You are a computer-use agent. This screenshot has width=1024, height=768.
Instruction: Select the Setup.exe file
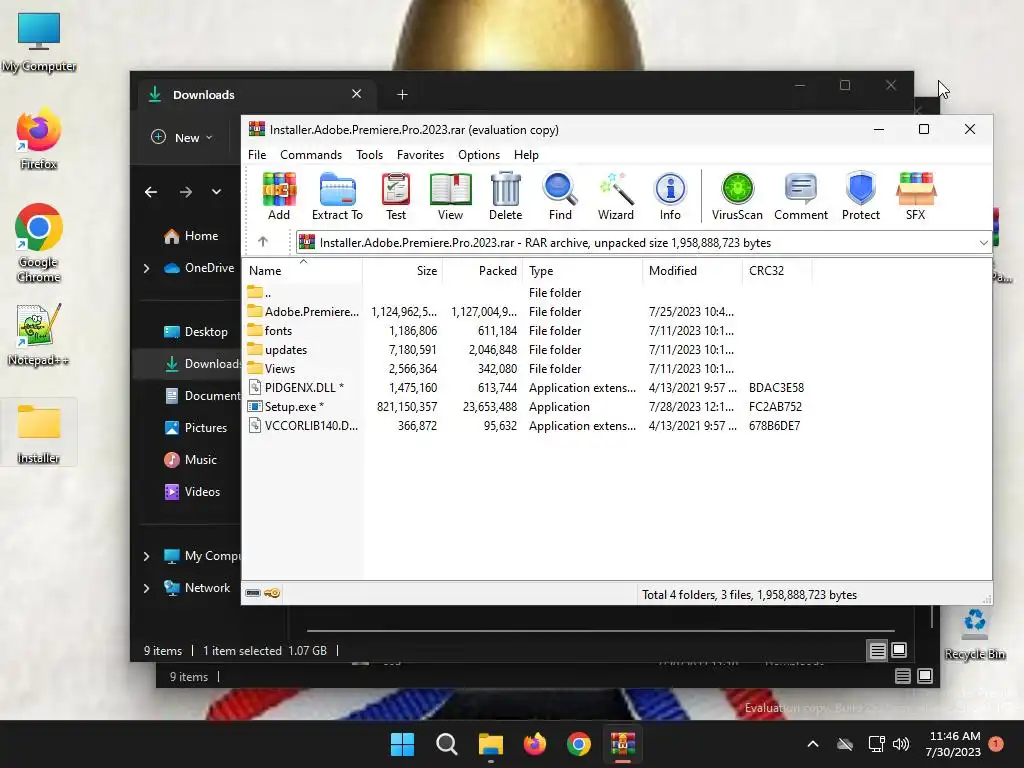pyautogui.click(x=526, y=406)
